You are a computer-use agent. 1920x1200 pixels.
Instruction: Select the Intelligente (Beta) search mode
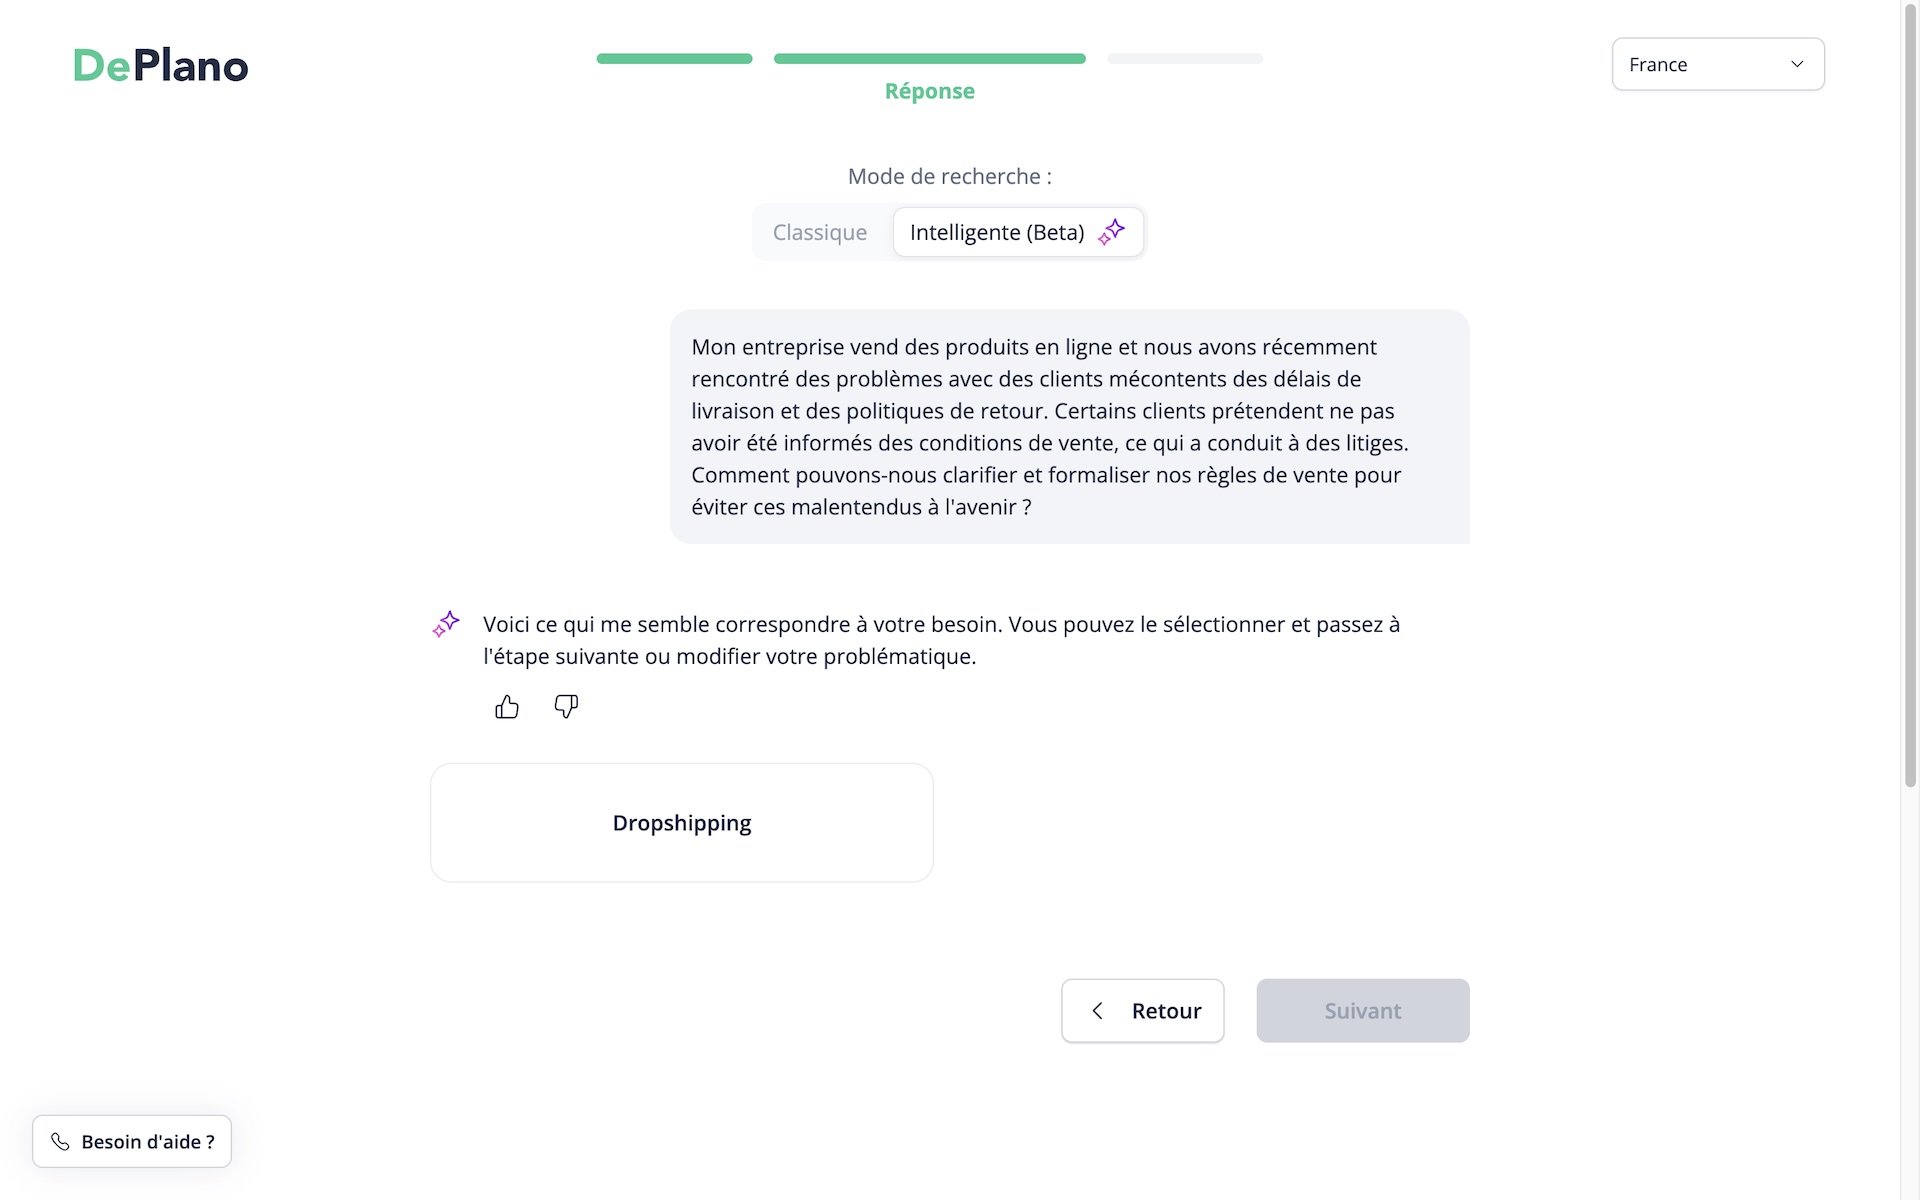pos(1018,232)
